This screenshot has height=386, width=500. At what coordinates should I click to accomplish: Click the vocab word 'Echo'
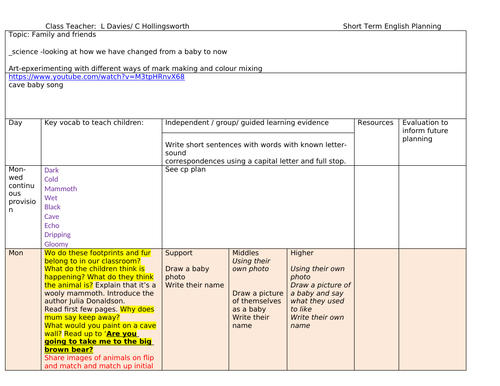(52, 226)
